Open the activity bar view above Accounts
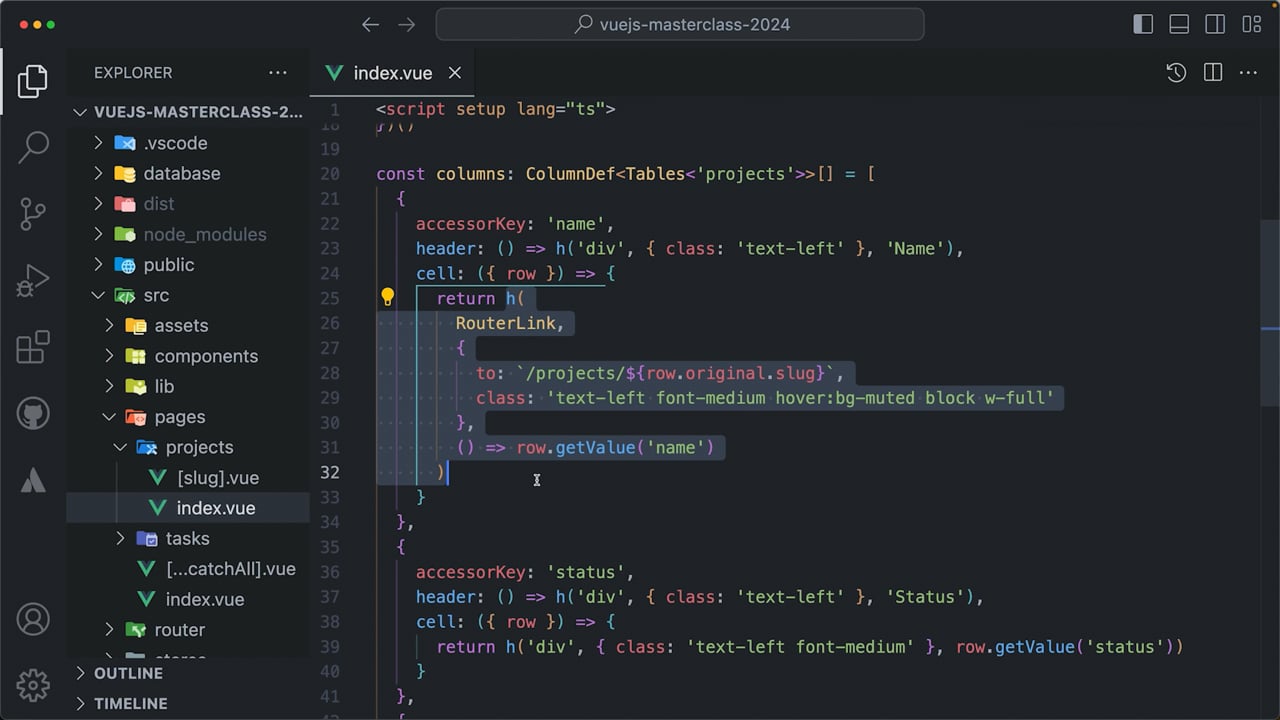1280x720 pixels. (33, 479)
